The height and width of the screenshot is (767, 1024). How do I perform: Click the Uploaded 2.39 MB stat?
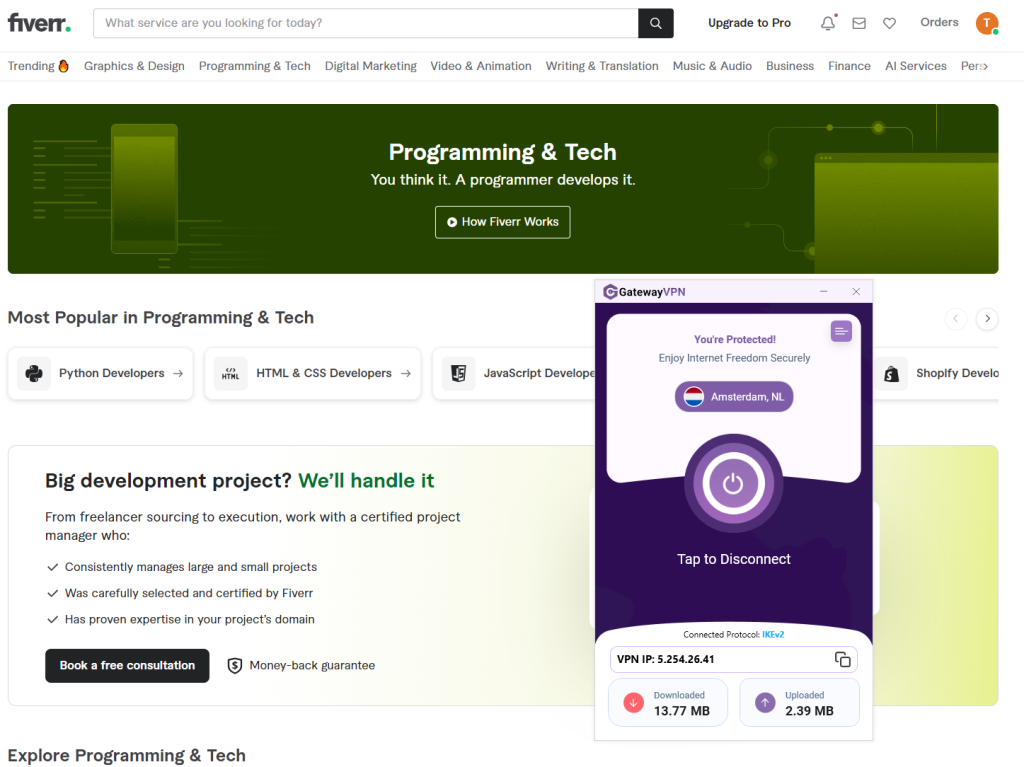799,702
